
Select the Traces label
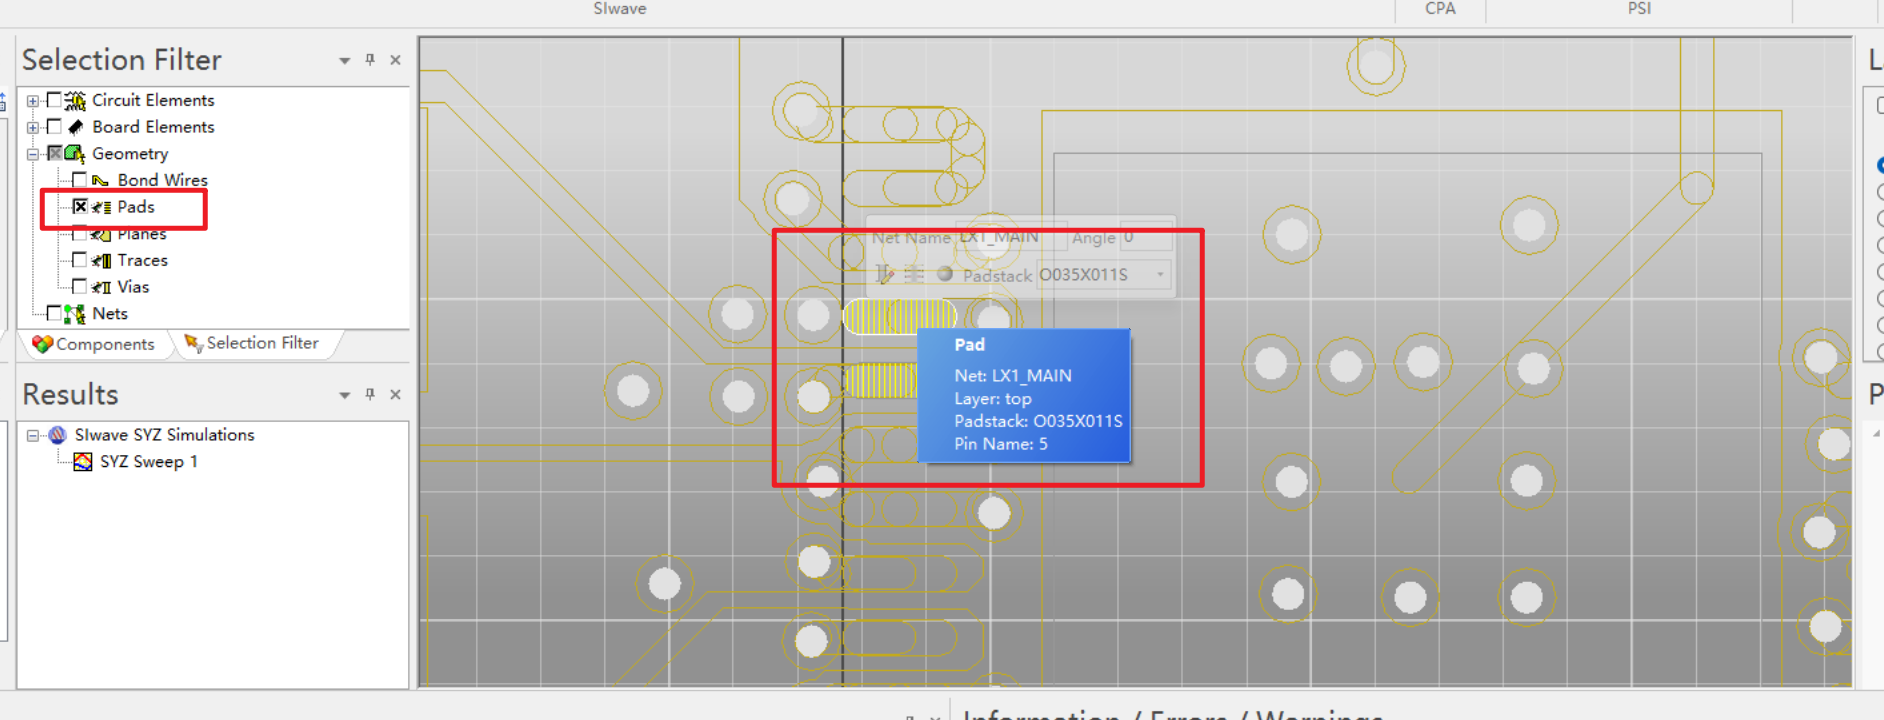(x=143, y=260)
